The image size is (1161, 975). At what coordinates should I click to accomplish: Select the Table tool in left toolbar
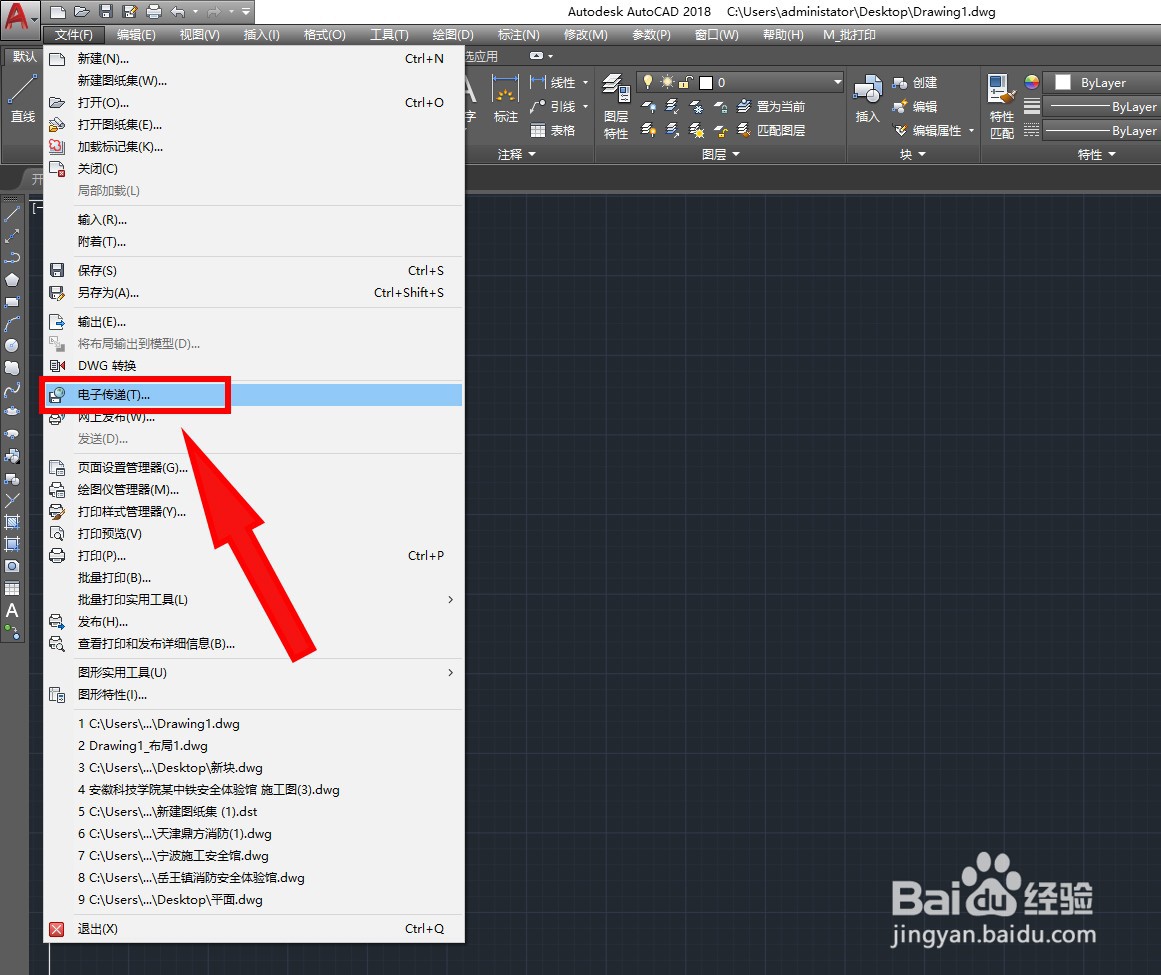coord(12,589)
